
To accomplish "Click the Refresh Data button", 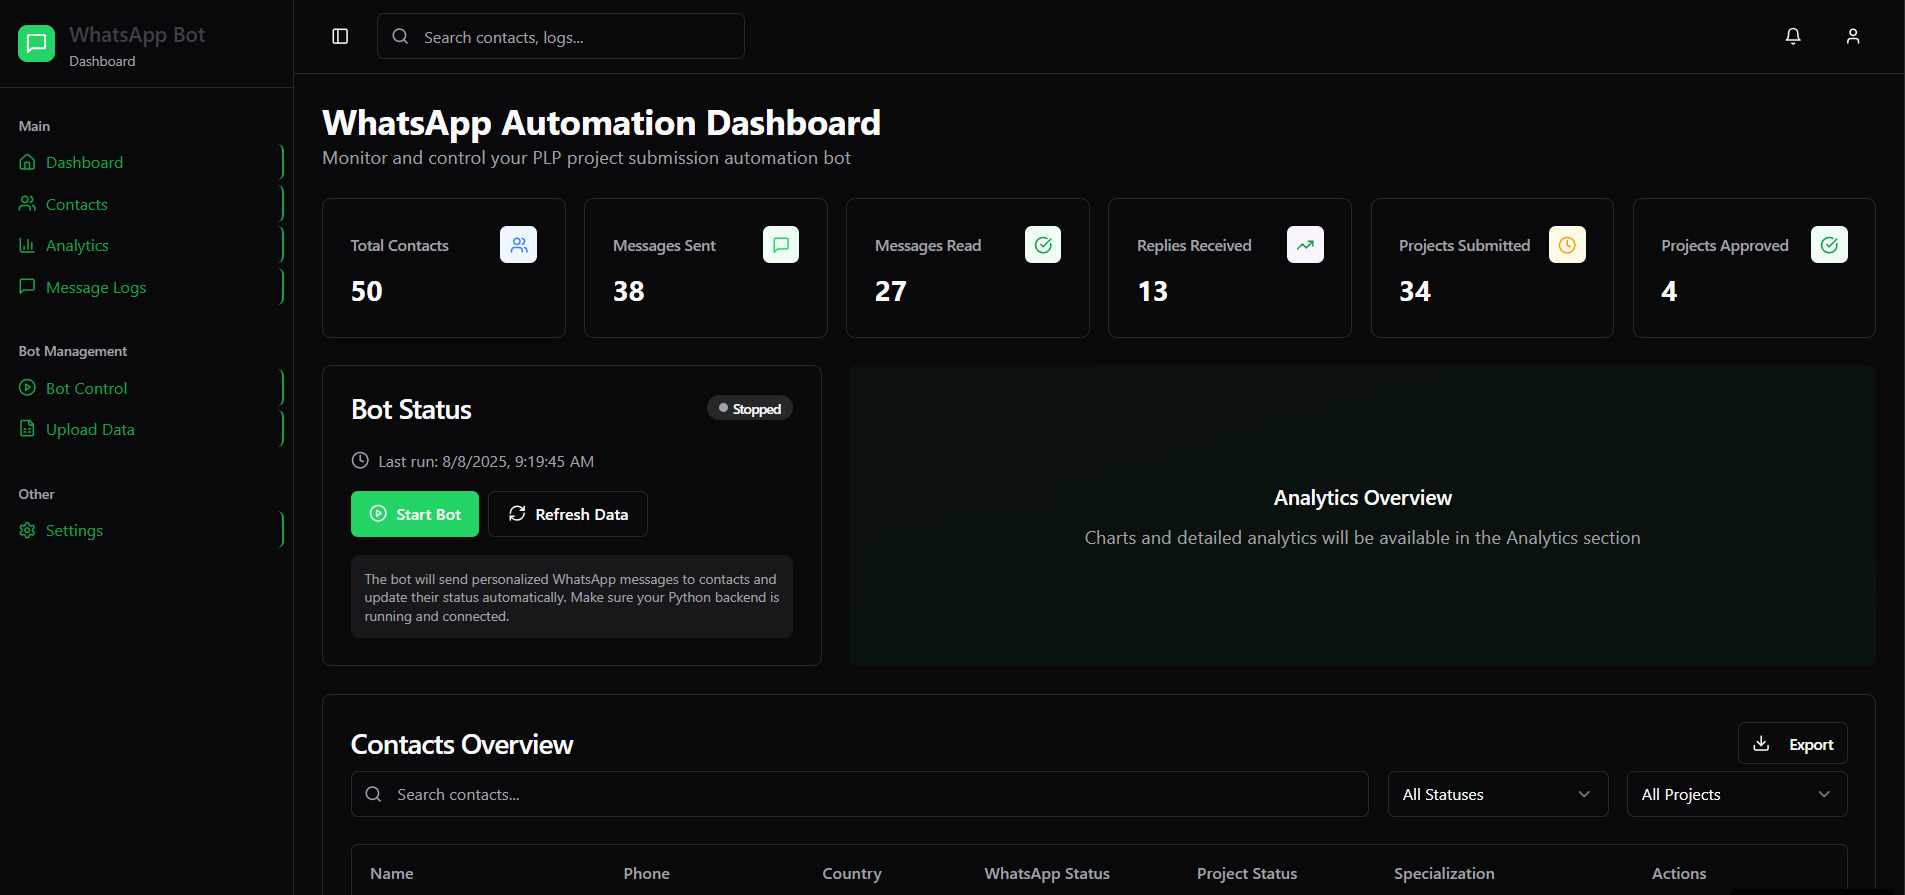I will pos(568,514).
